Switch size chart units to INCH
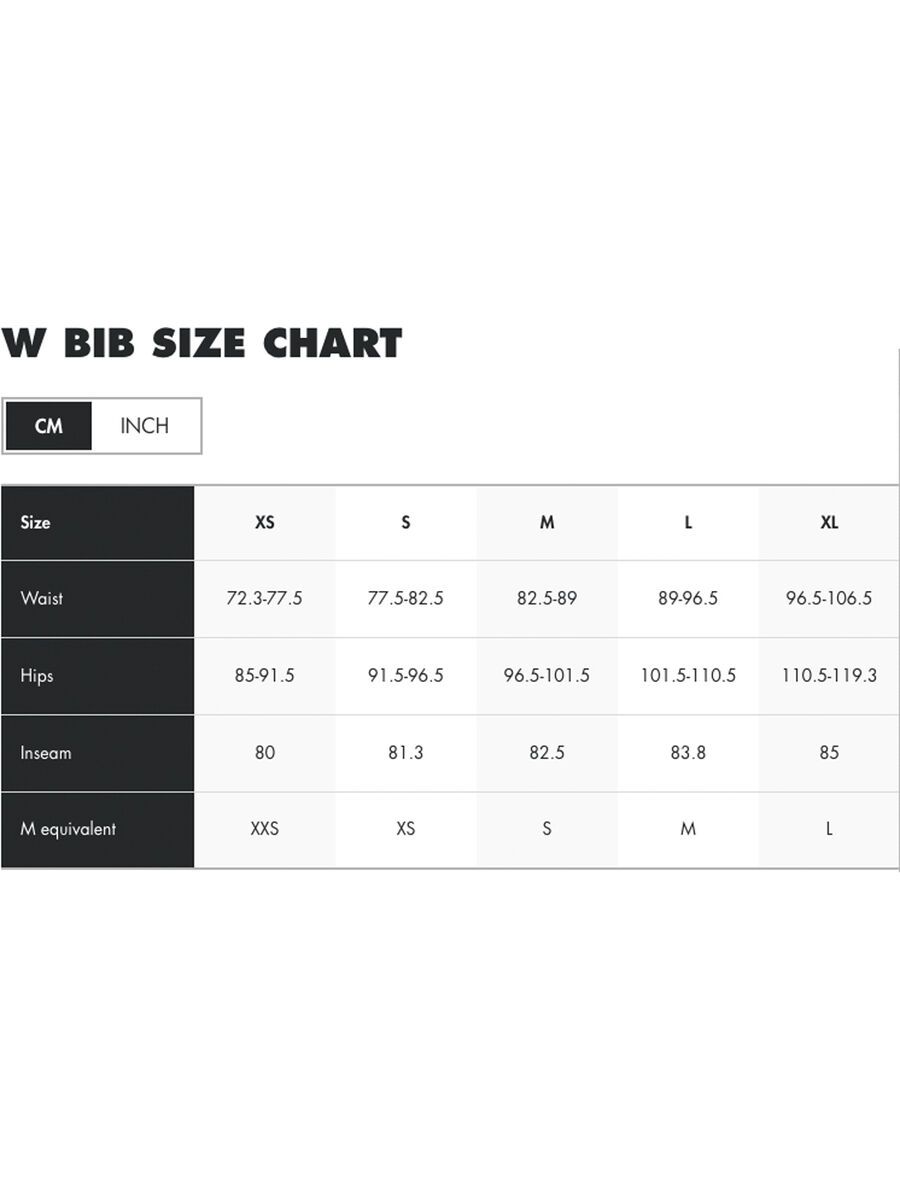Image resolution: width=900 pixels, height=1200 pixels. point(145,426)
